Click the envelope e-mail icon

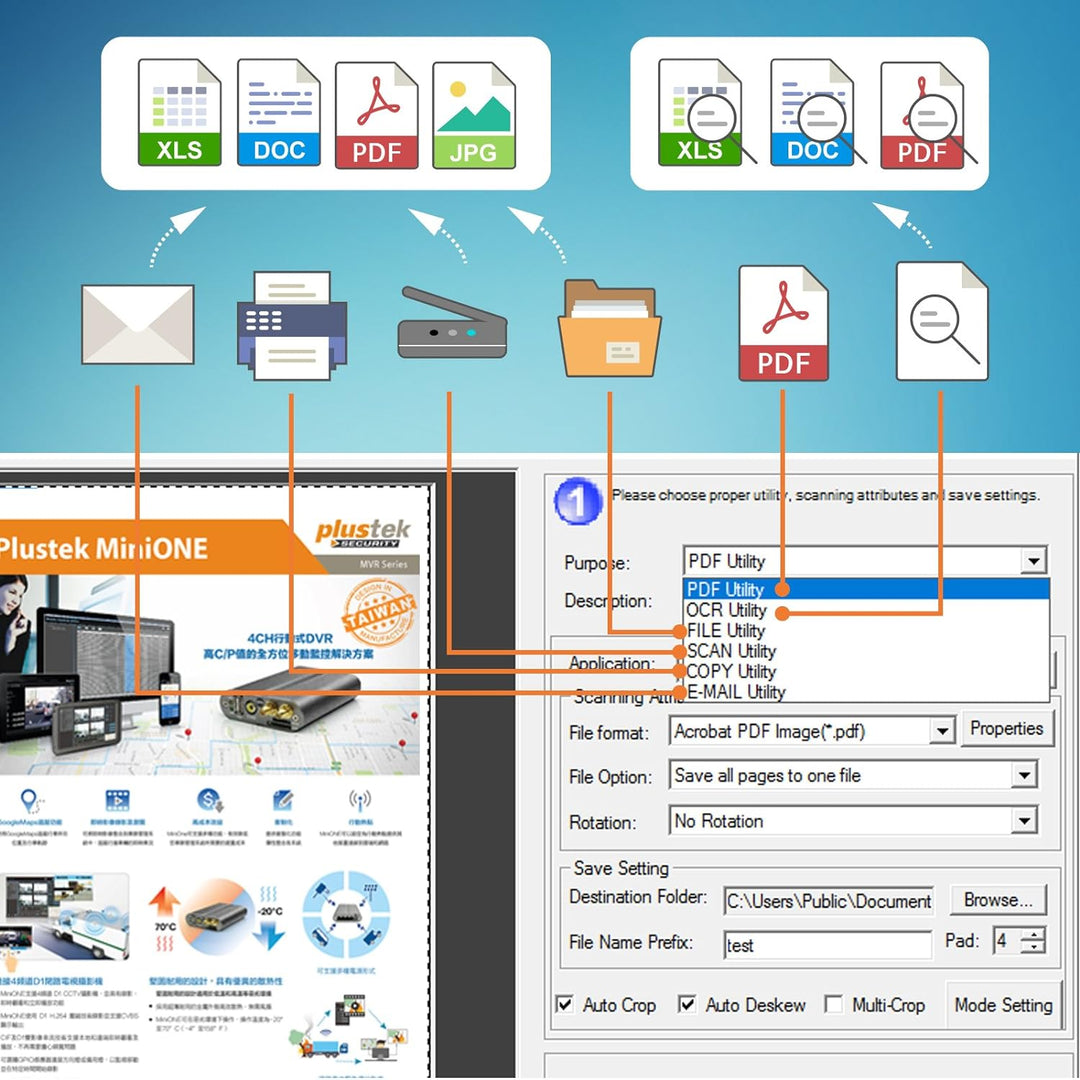pos(137,325)
